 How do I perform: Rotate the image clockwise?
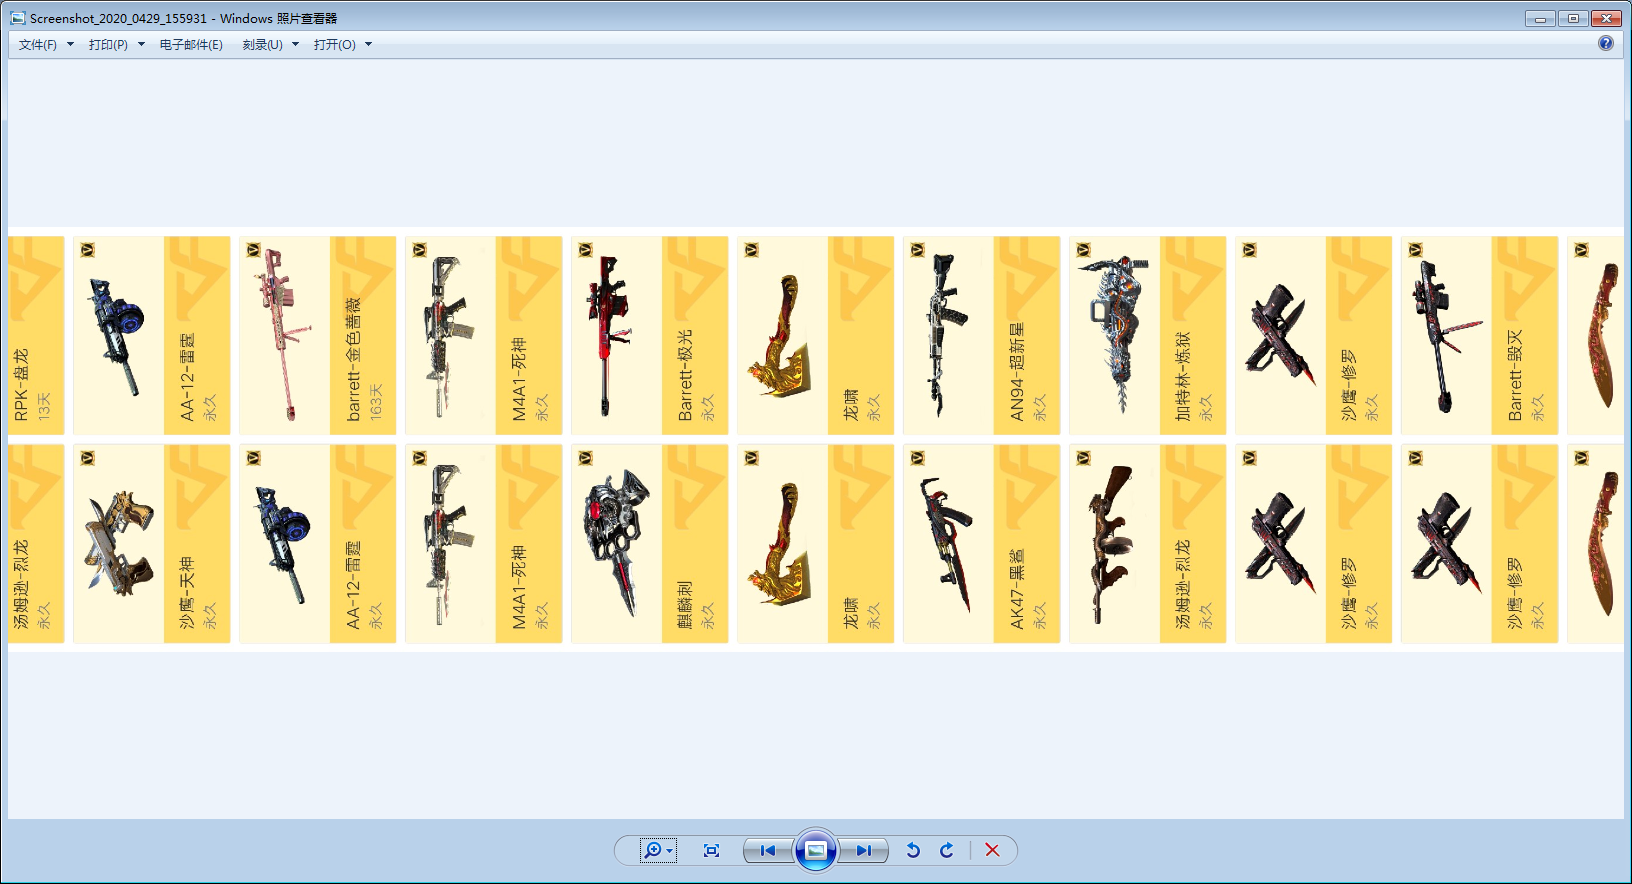point(947,850)
